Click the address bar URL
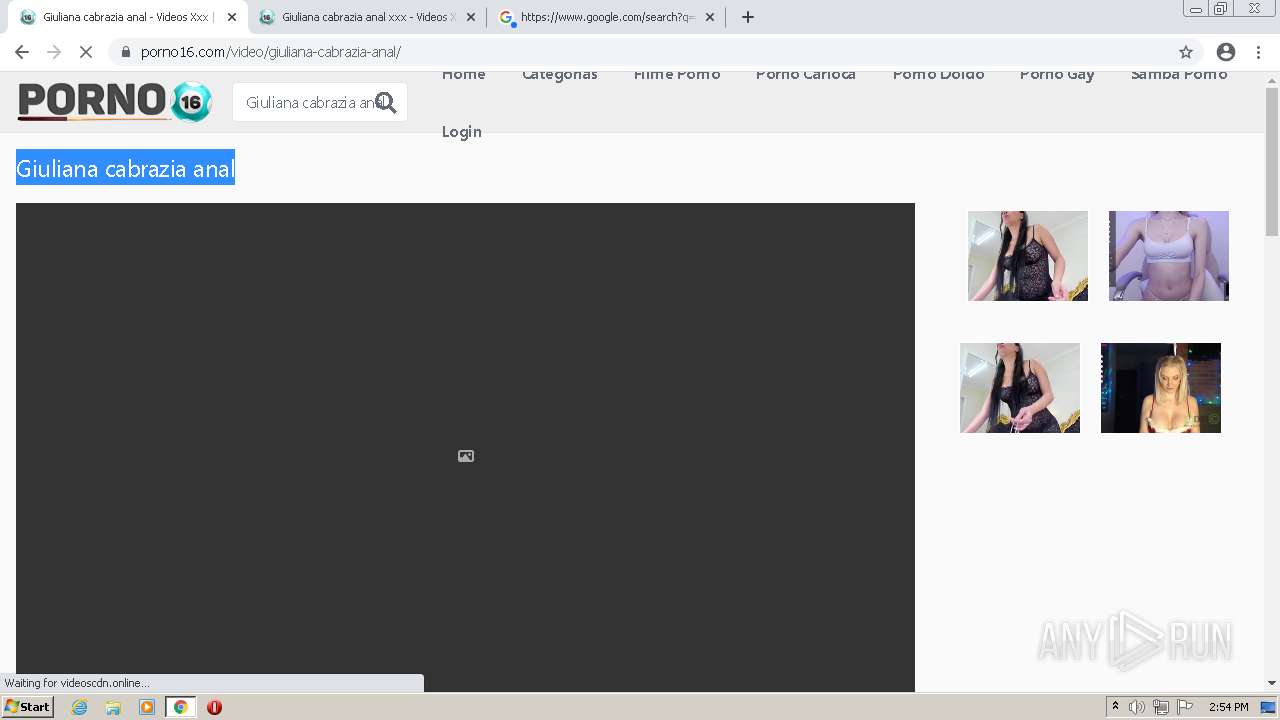 tap(271, 52)
